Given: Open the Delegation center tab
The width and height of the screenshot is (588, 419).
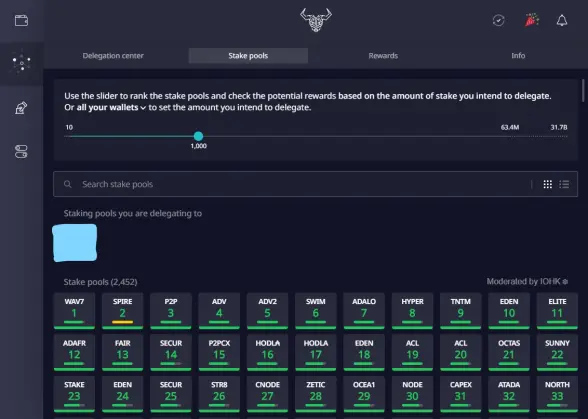Looking at the screenshot, I should pyautogui.click(x=113, y=56).
